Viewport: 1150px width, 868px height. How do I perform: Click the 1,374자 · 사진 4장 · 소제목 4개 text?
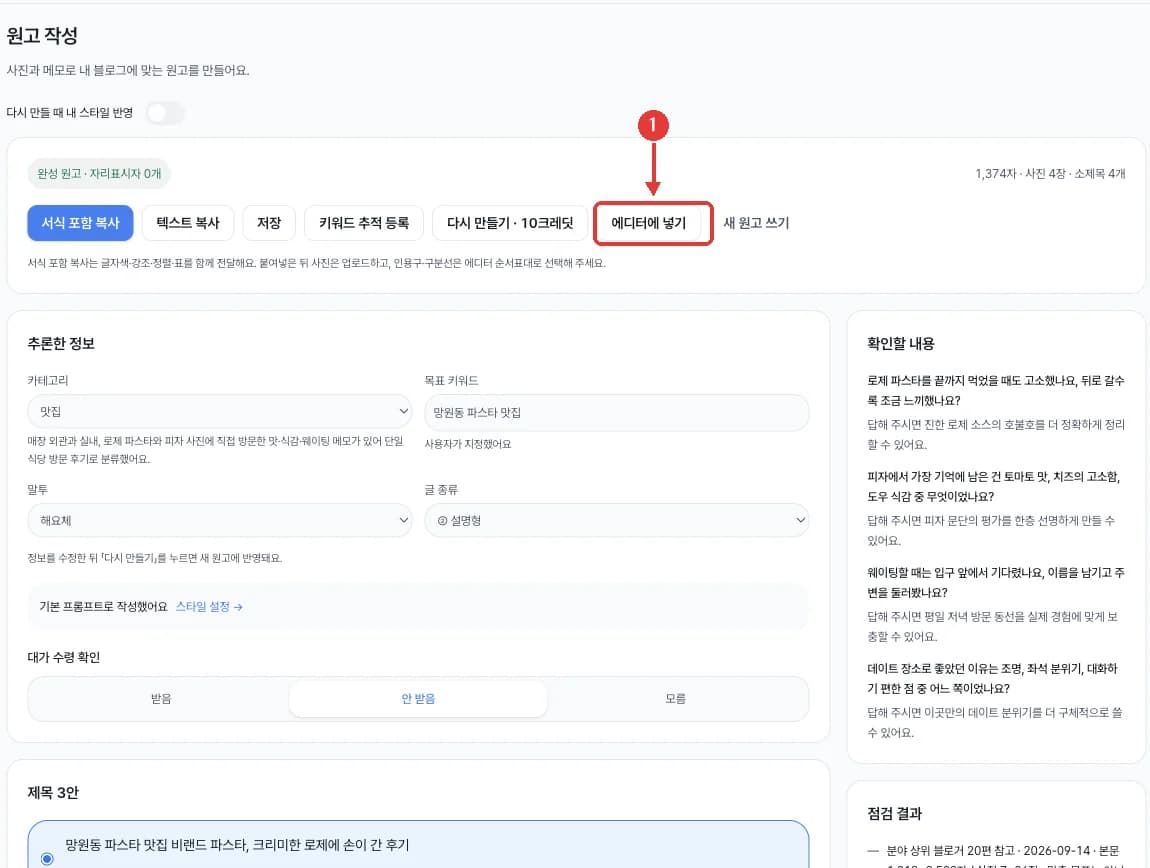pyautogui.click(x=1050, y=174)
